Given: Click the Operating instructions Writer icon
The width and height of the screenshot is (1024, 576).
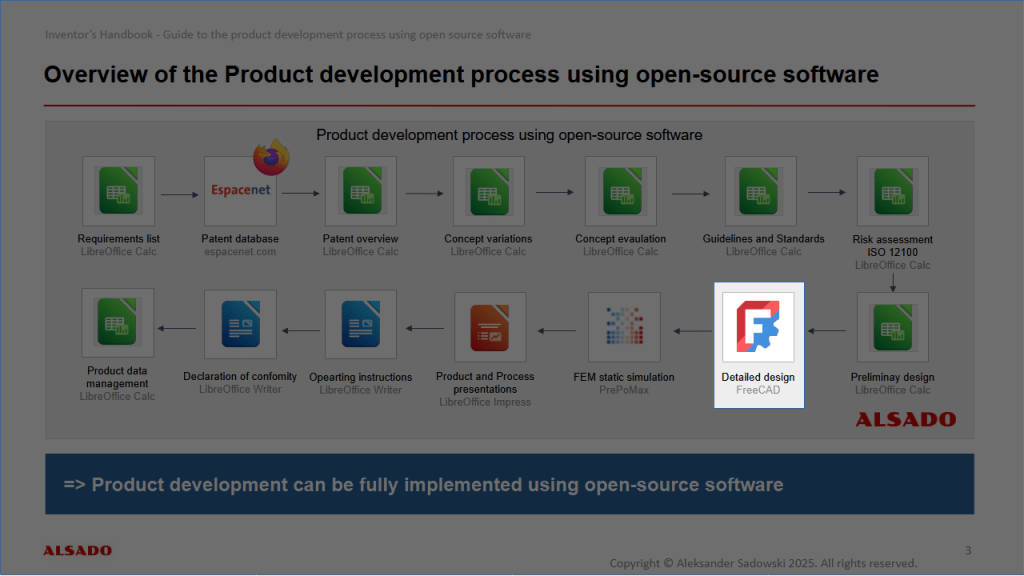Looking at the screenshot, I should point(360,325).
